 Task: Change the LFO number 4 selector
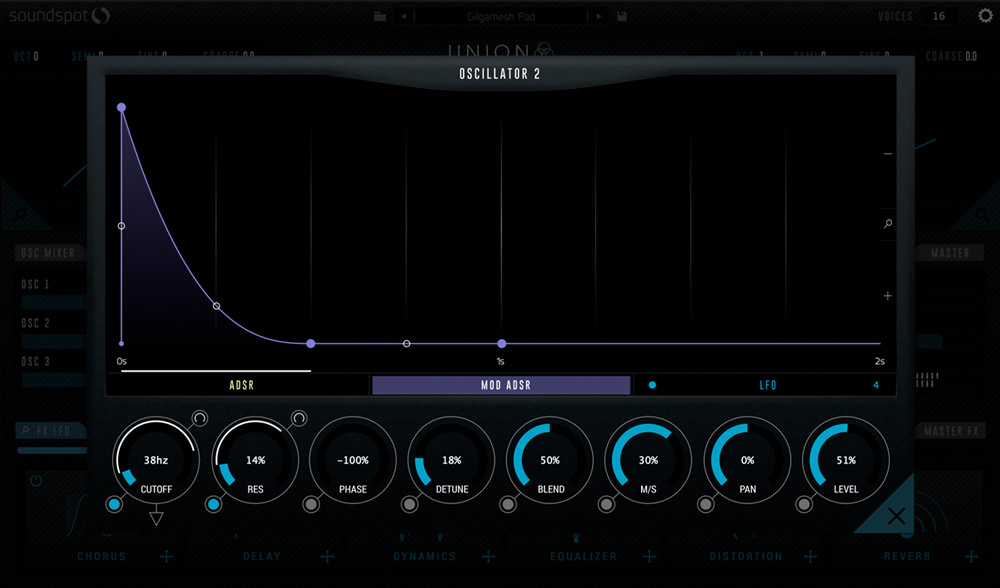click(876, 385)
